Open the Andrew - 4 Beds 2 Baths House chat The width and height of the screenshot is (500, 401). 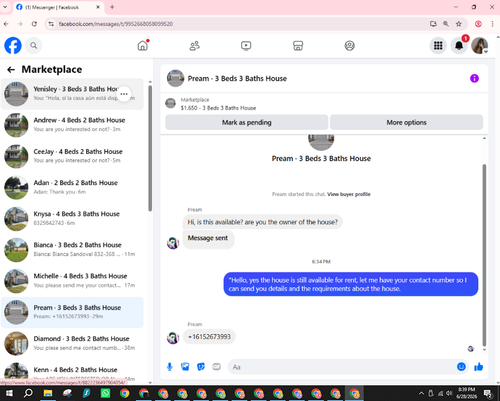coord(72,125)
